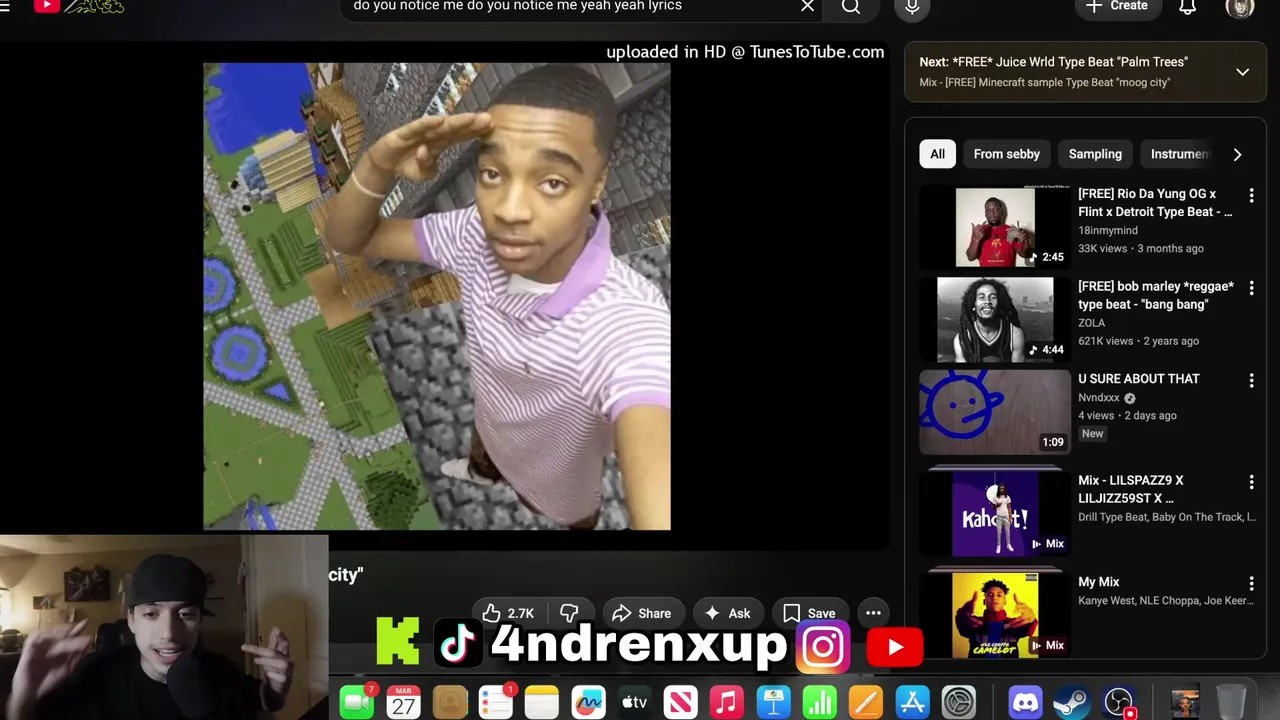This screenshot has height=720, width=1280.
Task: Switch to OBS in the dock
Action: 1119,702
